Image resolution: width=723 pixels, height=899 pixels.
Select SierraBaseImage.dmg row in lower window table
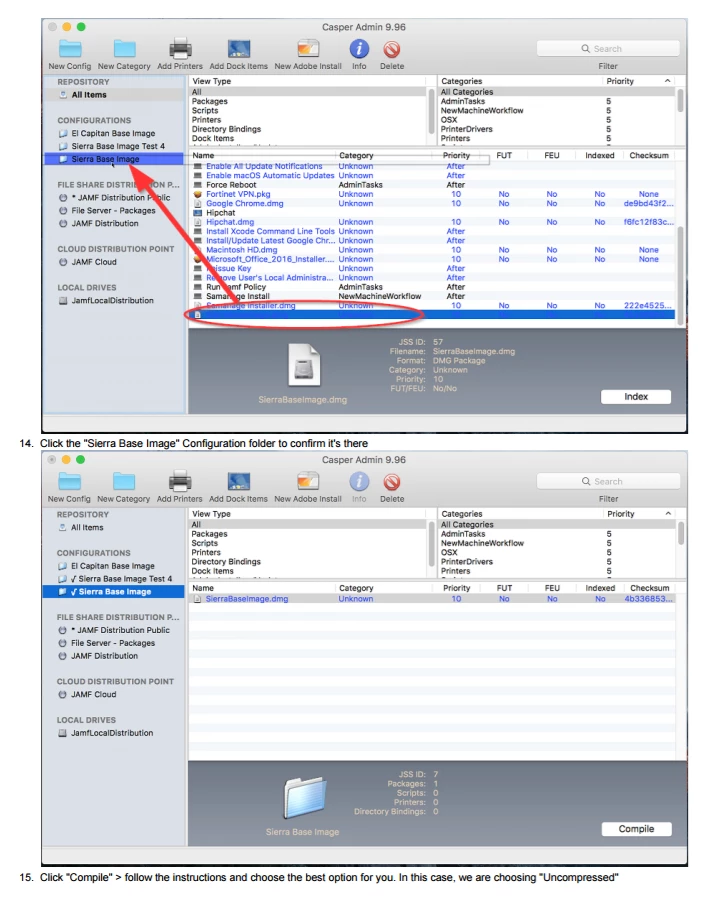tap(432, 599)
